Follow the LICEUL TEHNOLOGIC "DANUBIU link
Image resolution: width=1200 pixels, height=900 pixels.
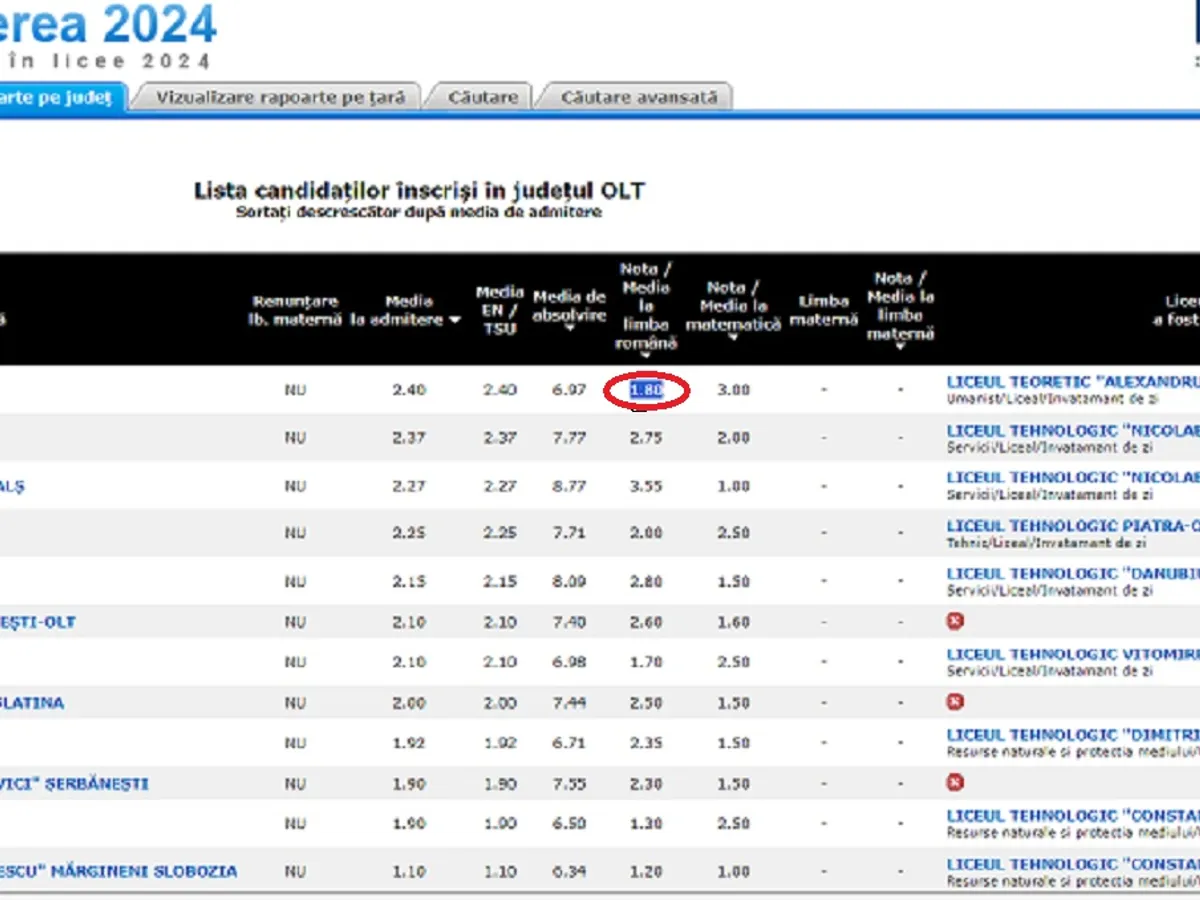1072,573
